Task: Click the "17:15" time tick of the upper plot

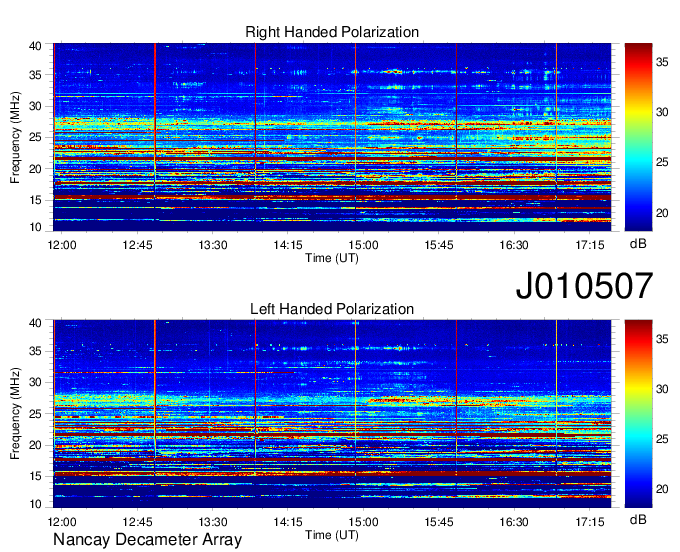Action: point(590,245)
